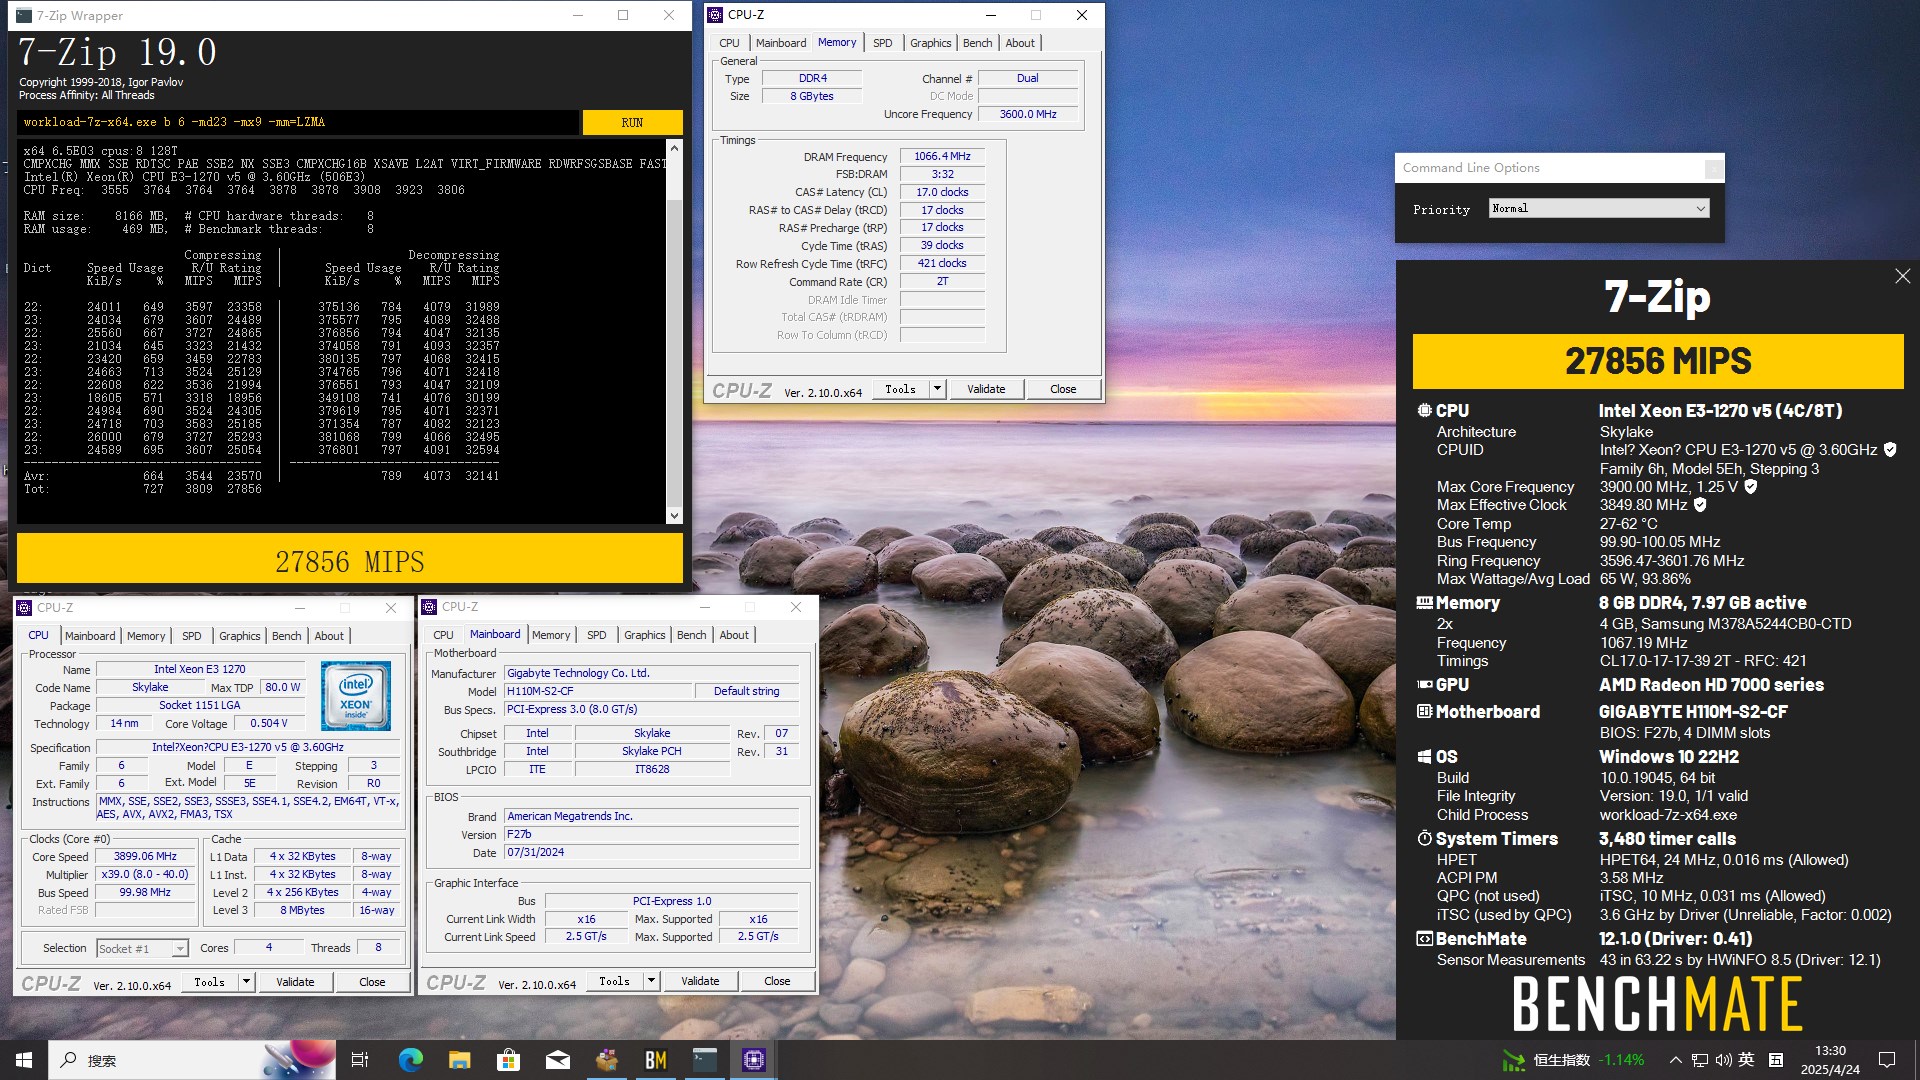Screen dimensions: 1920x1080
Task: Click the box-shaped app icon in the taskbar
Action: tap(606, 1060)
